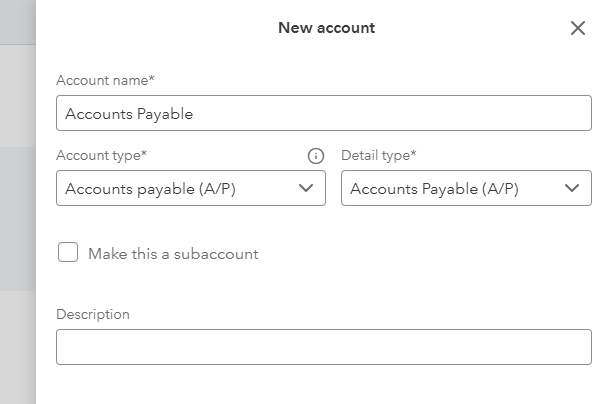Click the blank area below the Description field
Screen dimensions: 602x404
tap(324, 384)
